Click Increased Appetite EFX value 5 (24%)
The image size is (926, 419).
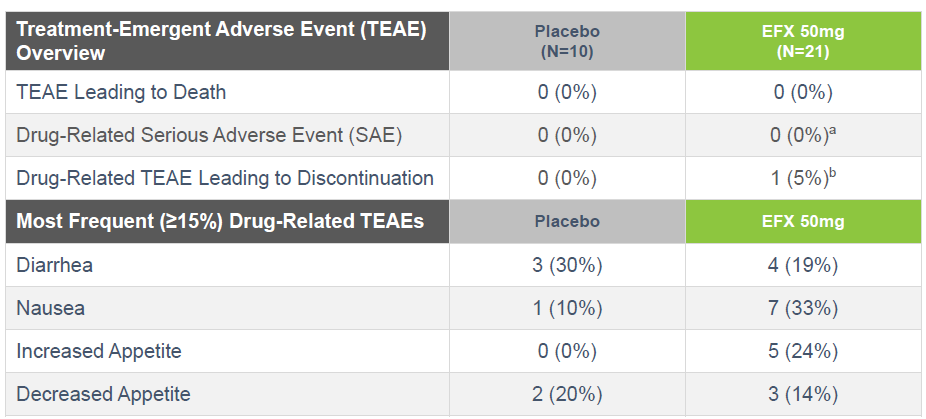803,351
